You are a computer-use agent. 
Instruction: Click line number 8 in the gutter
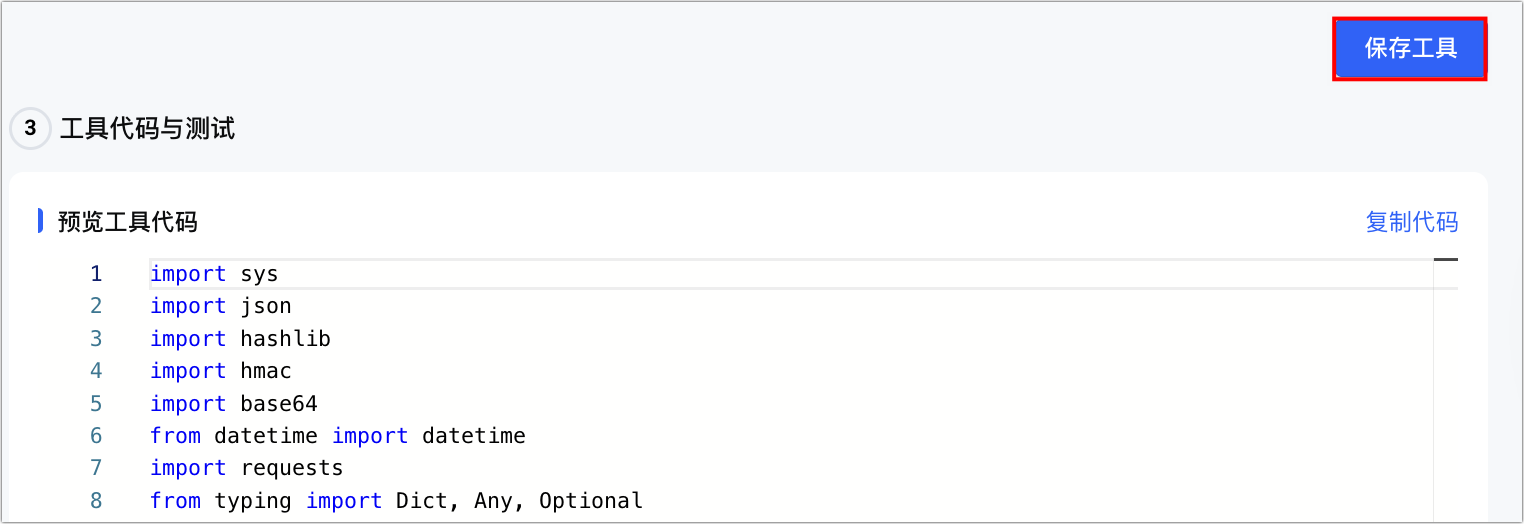click(96, 501)
